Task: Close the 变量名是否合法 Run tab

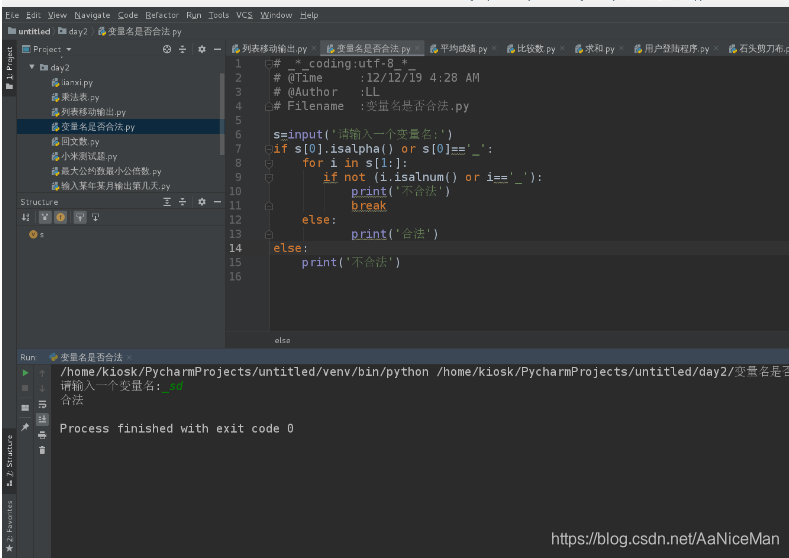Action: tap(129, 357)
